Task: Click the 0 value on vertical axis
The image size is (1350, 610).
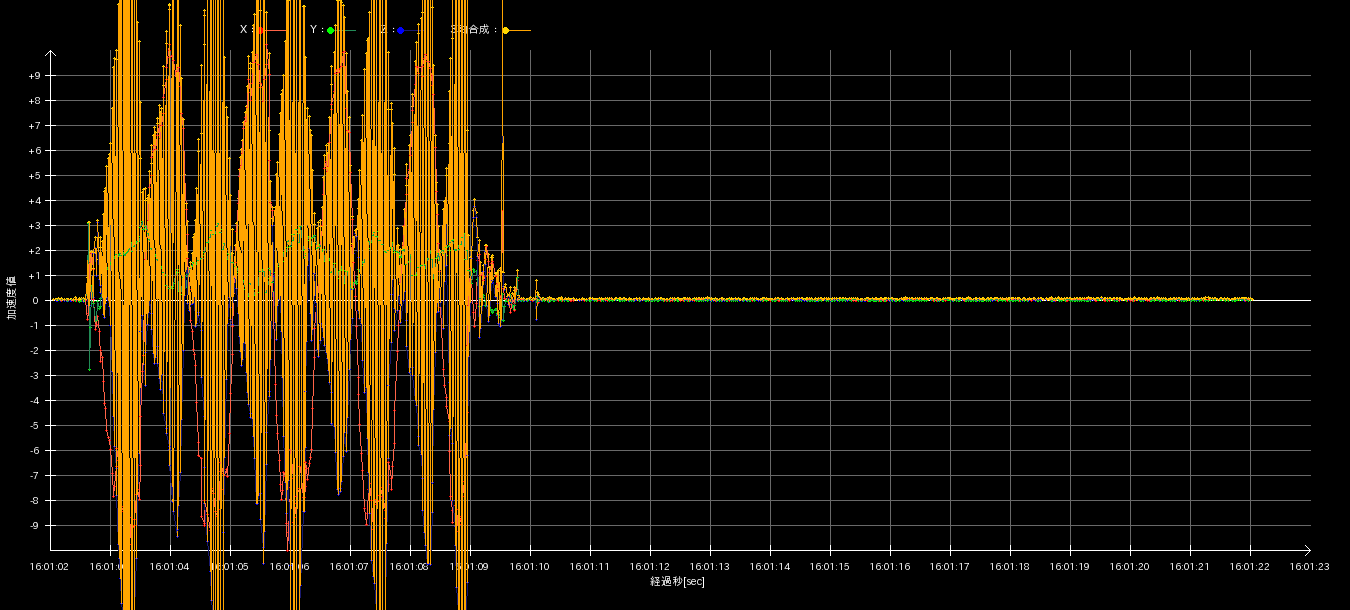Action: coord(36,301)
